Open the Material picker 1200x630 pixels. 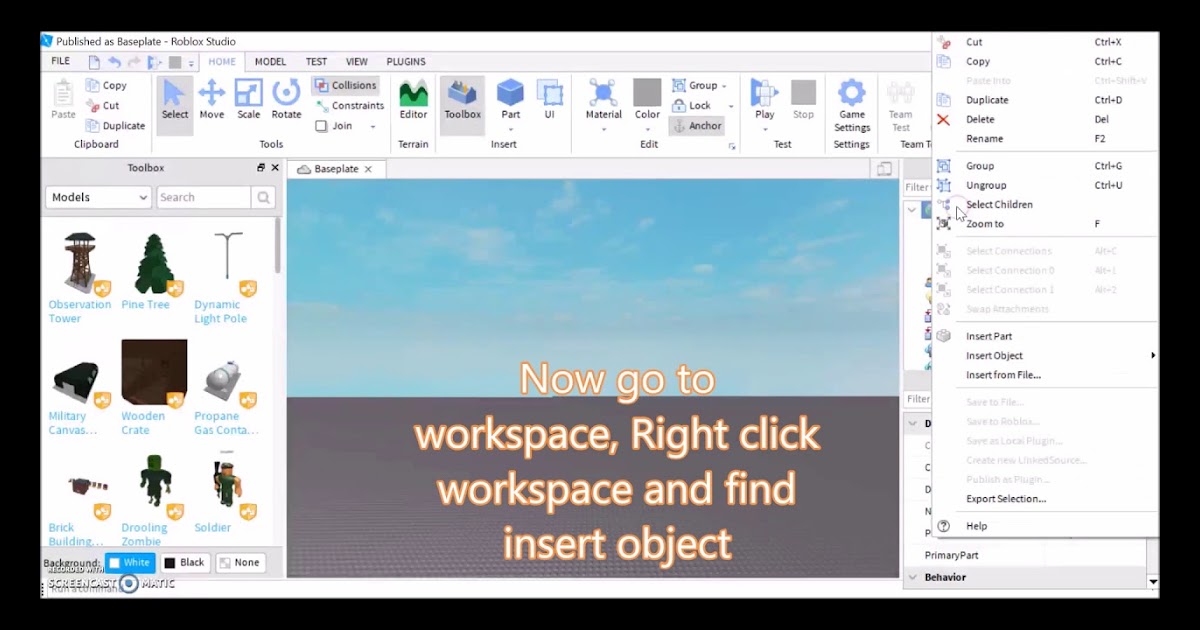click(x=603, y=100)
